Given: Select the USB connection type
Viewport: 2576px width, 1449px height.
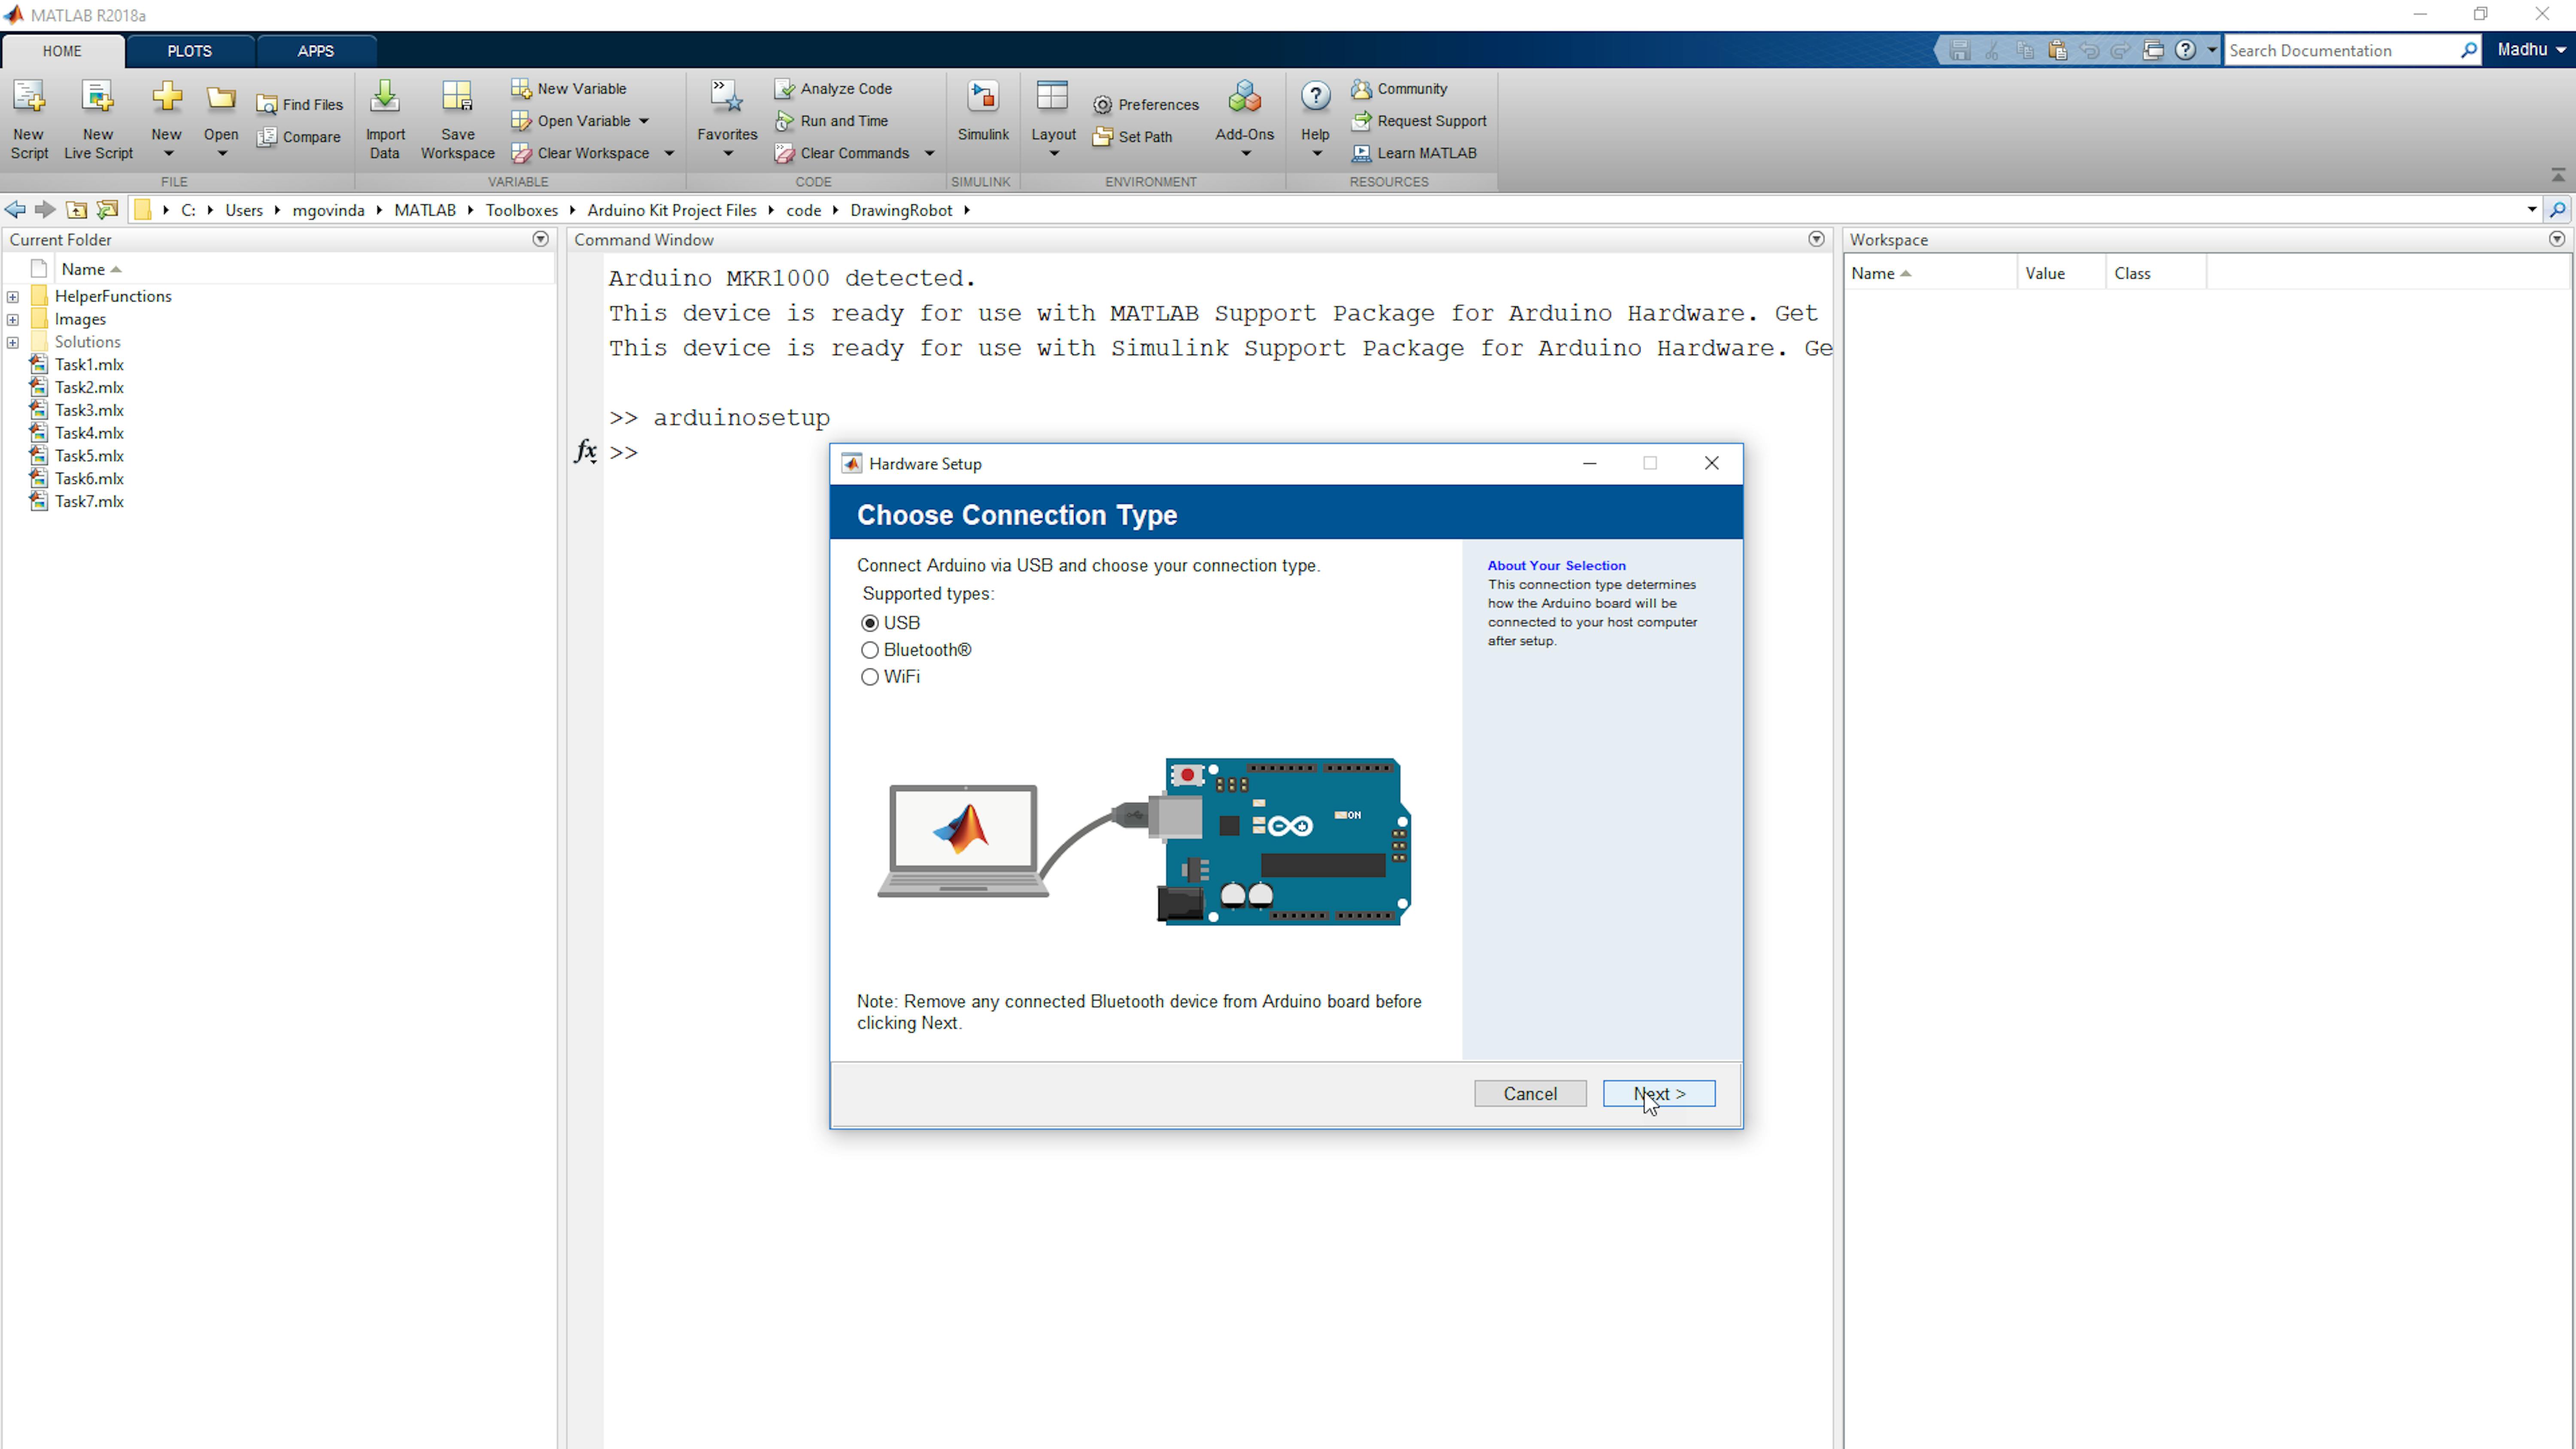Looking at the screenshot, I should [x=870, y=622].
